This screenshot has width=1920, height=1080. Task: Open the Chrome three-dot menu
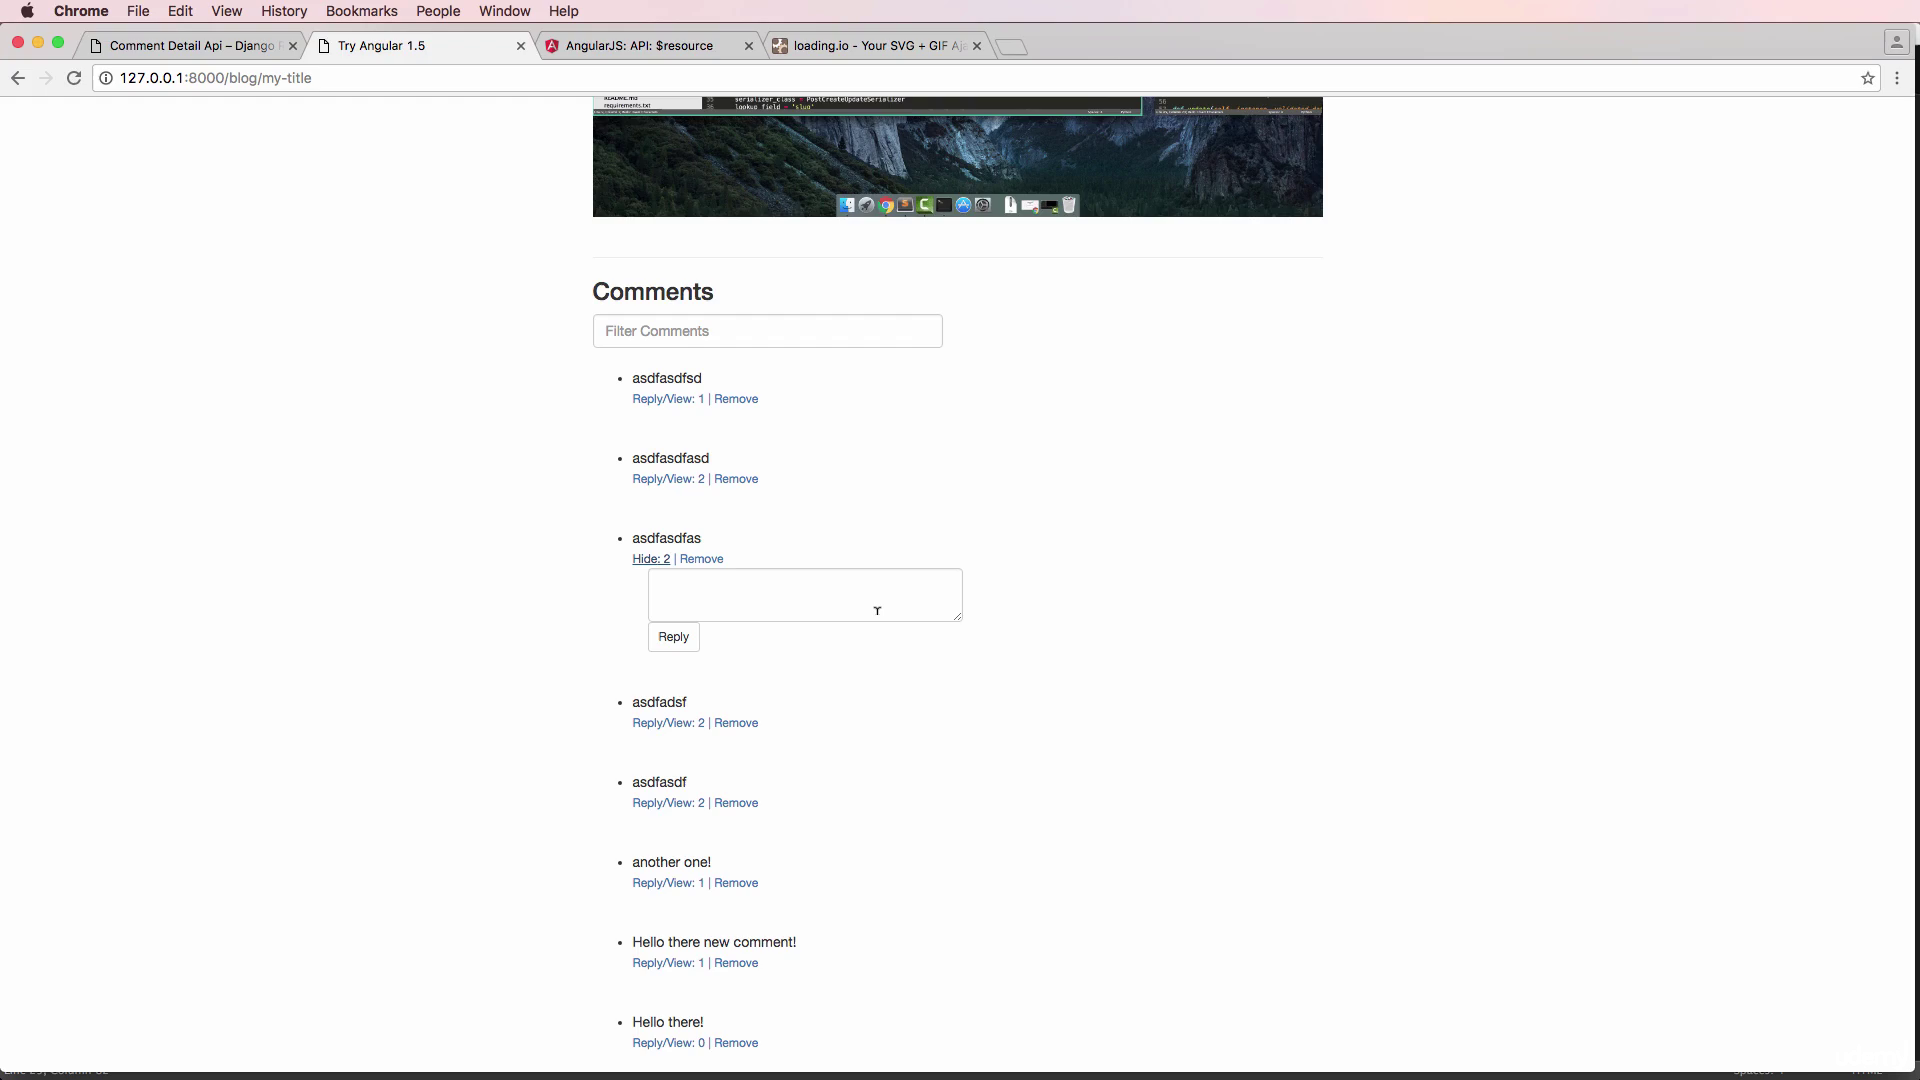1897,78
